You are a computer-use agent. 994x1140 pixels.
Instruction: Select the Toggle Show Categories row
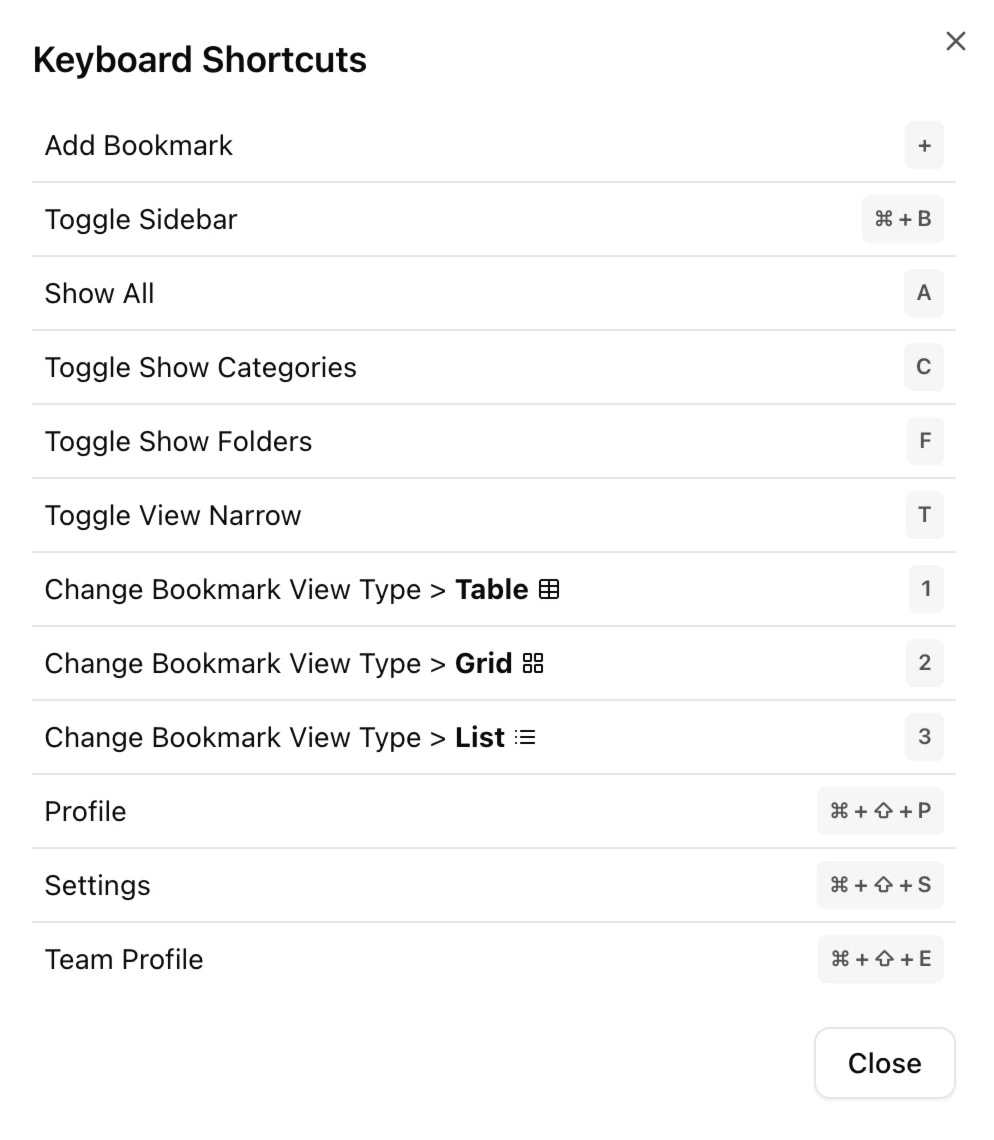point(494,367)
